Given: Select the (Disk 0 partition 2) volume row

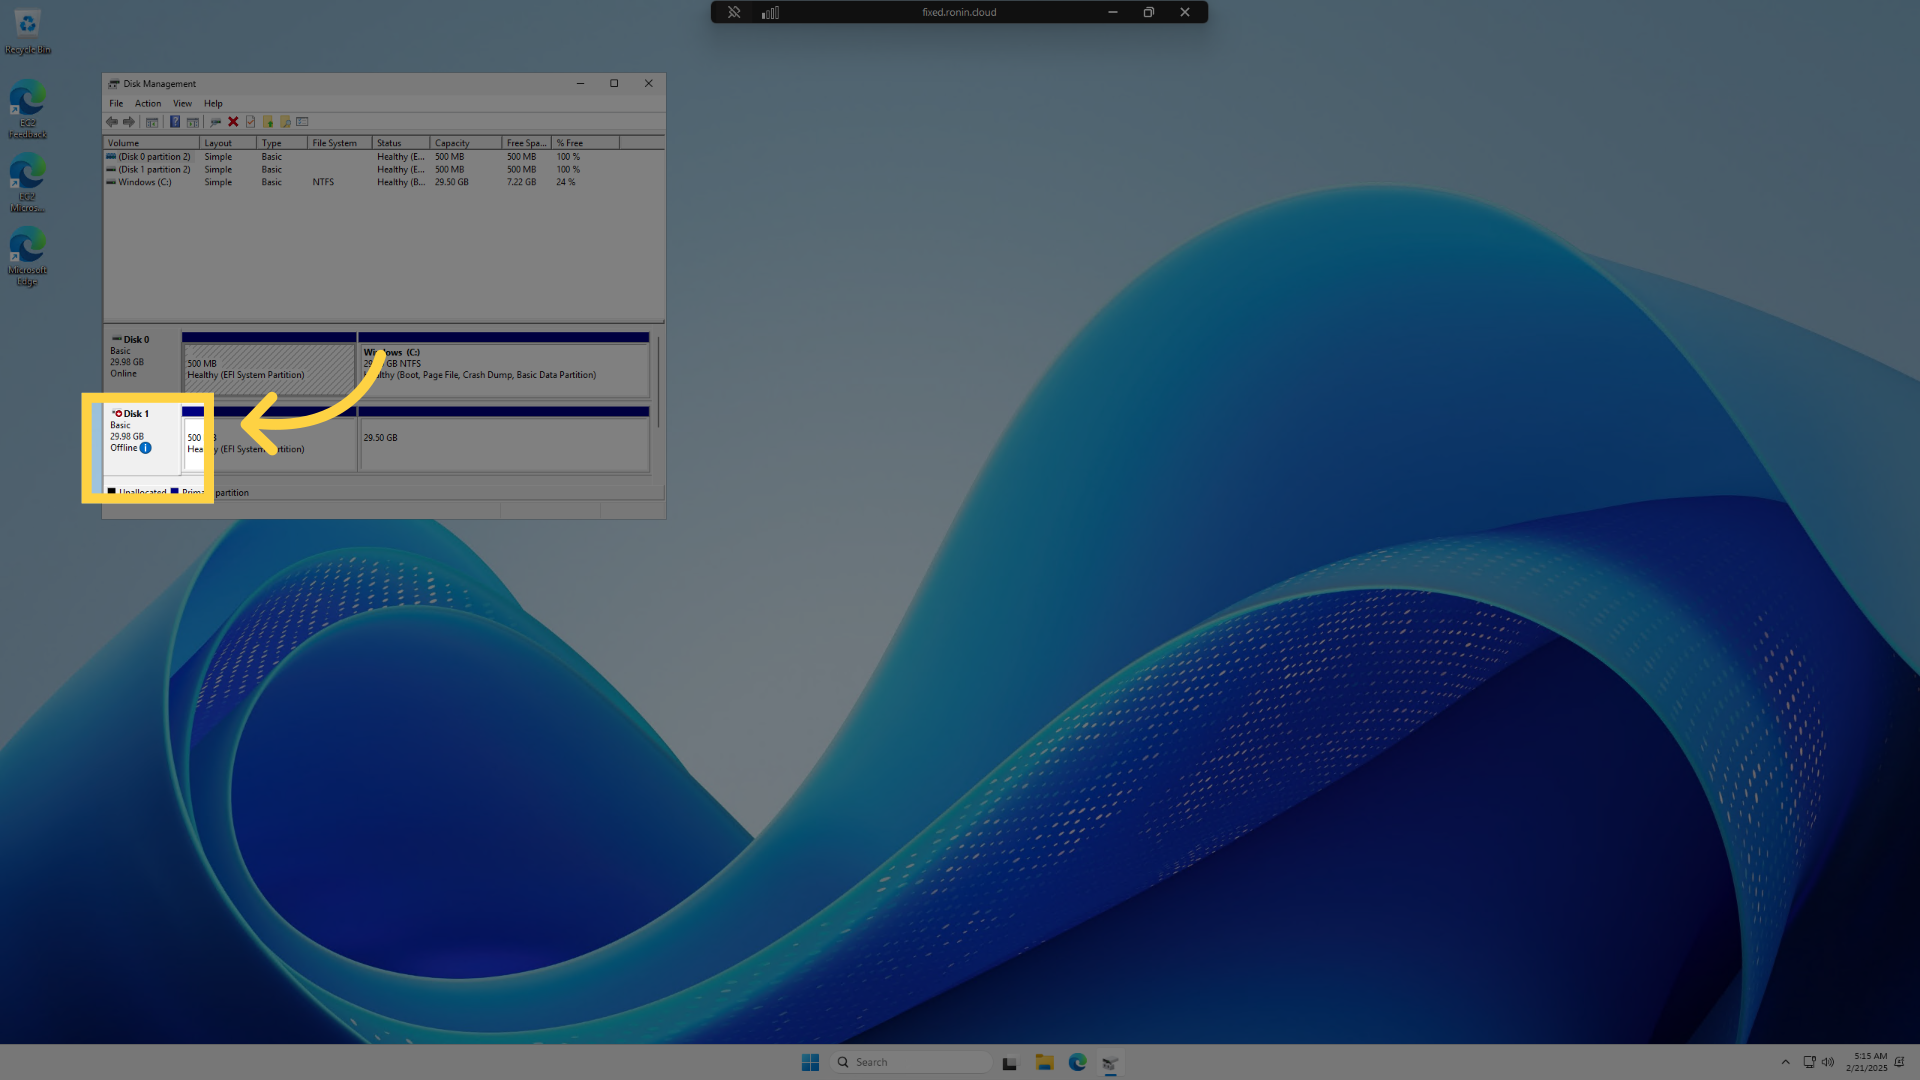Looking at the screenshot, I should coord(384,157).
